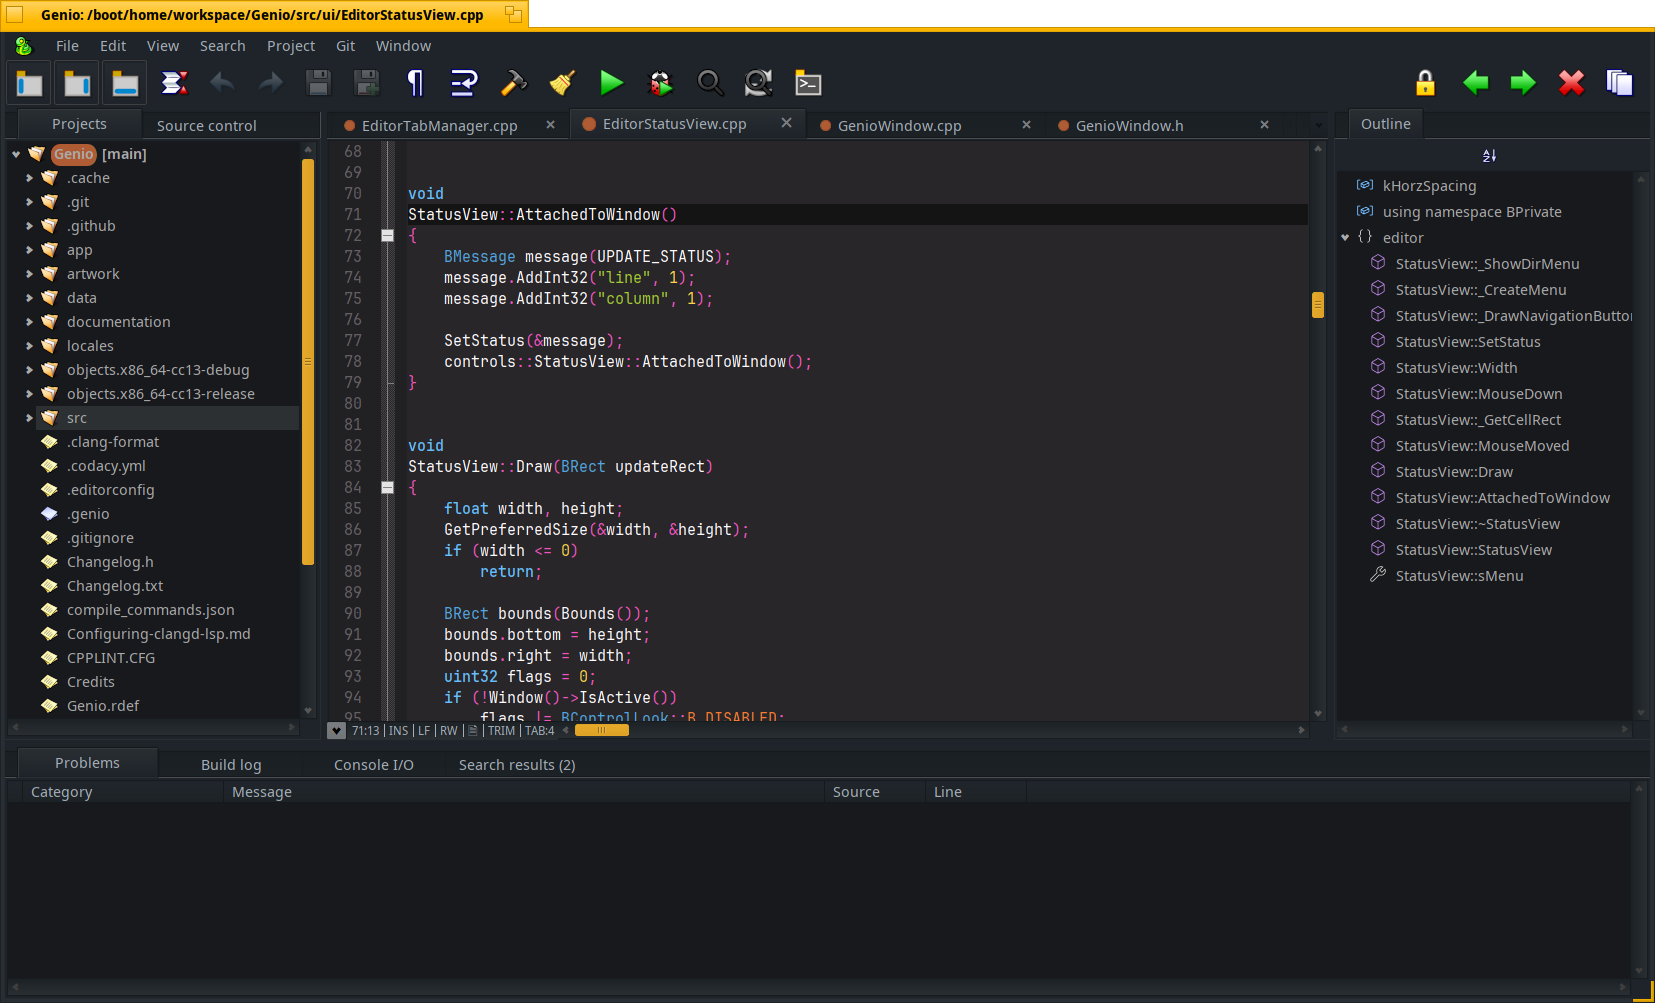
Task: Toggle whitespace display with the paragraph icon
Action: click(415, 83)
